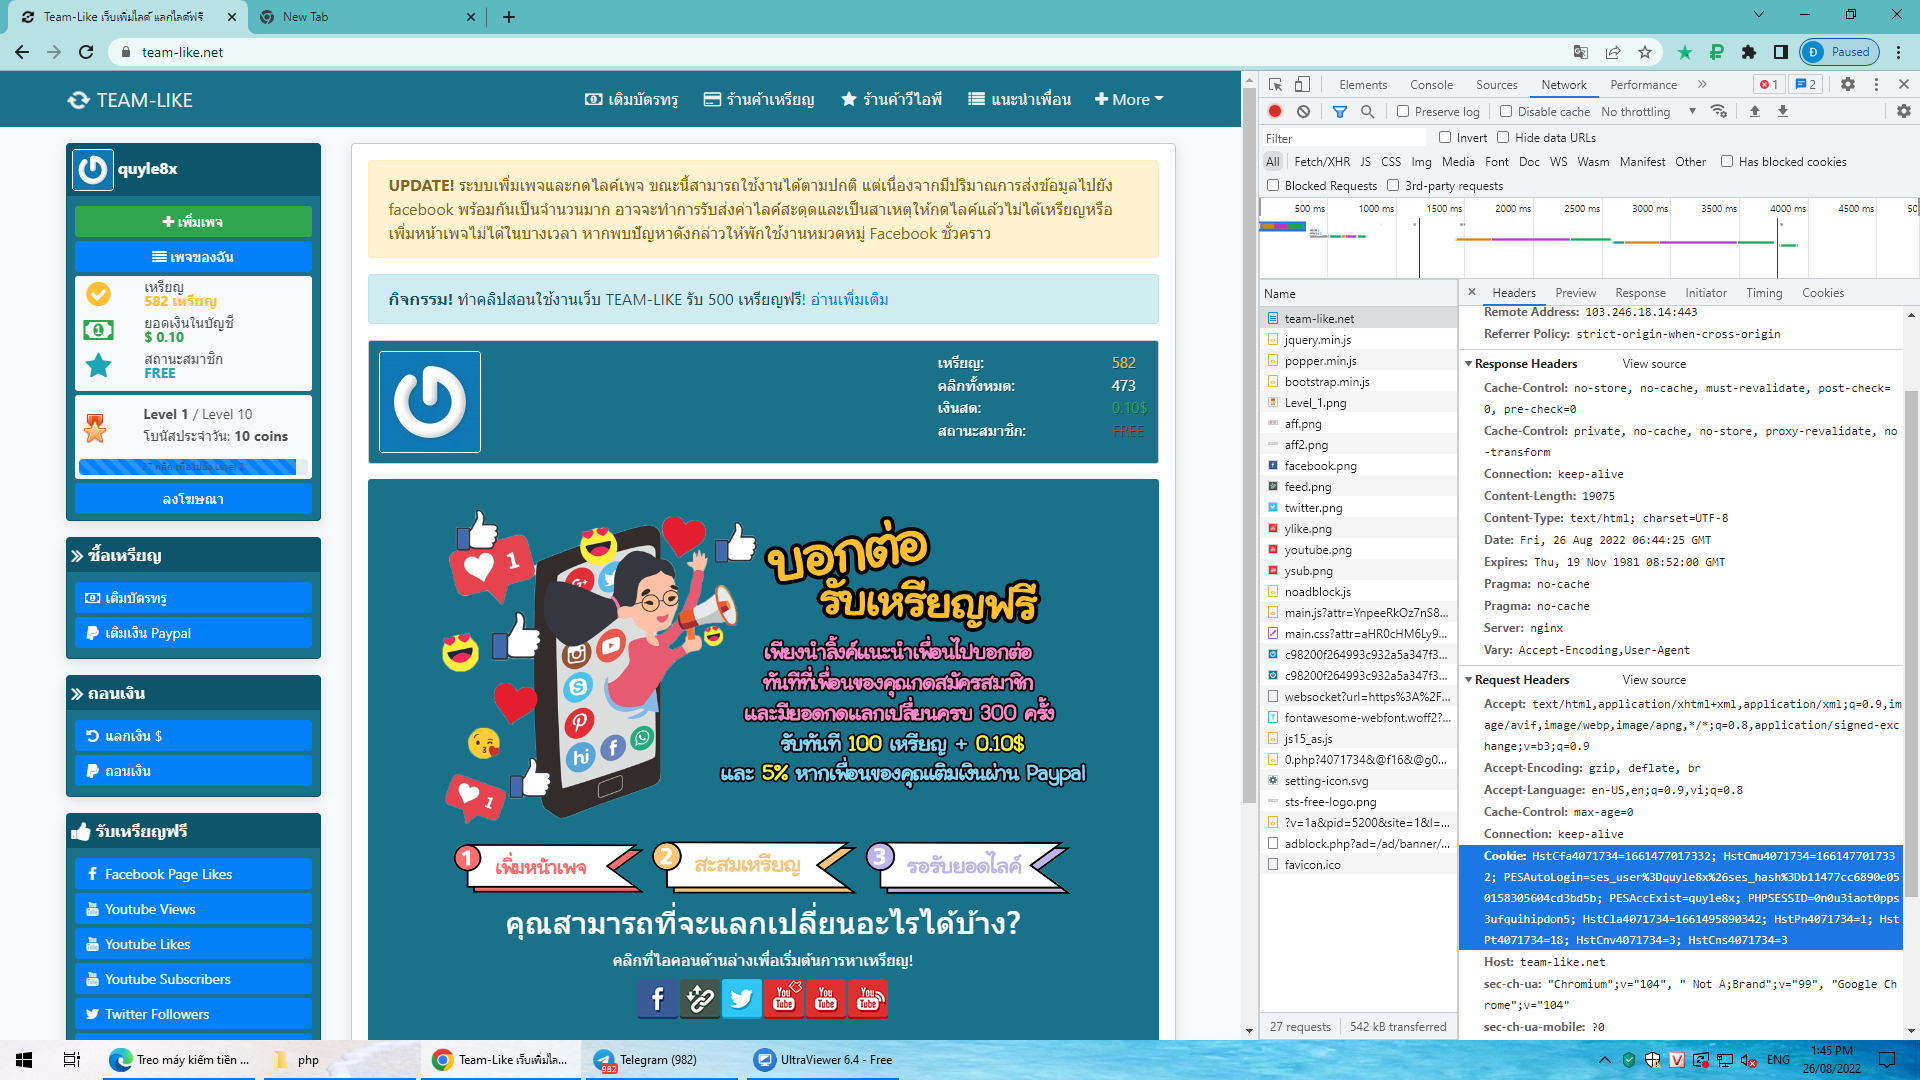Image resolution: width=1920 pixels, height=1080 pixels.
Task: Select the favicon.ico request row
Action: (x=1358, y=865)
